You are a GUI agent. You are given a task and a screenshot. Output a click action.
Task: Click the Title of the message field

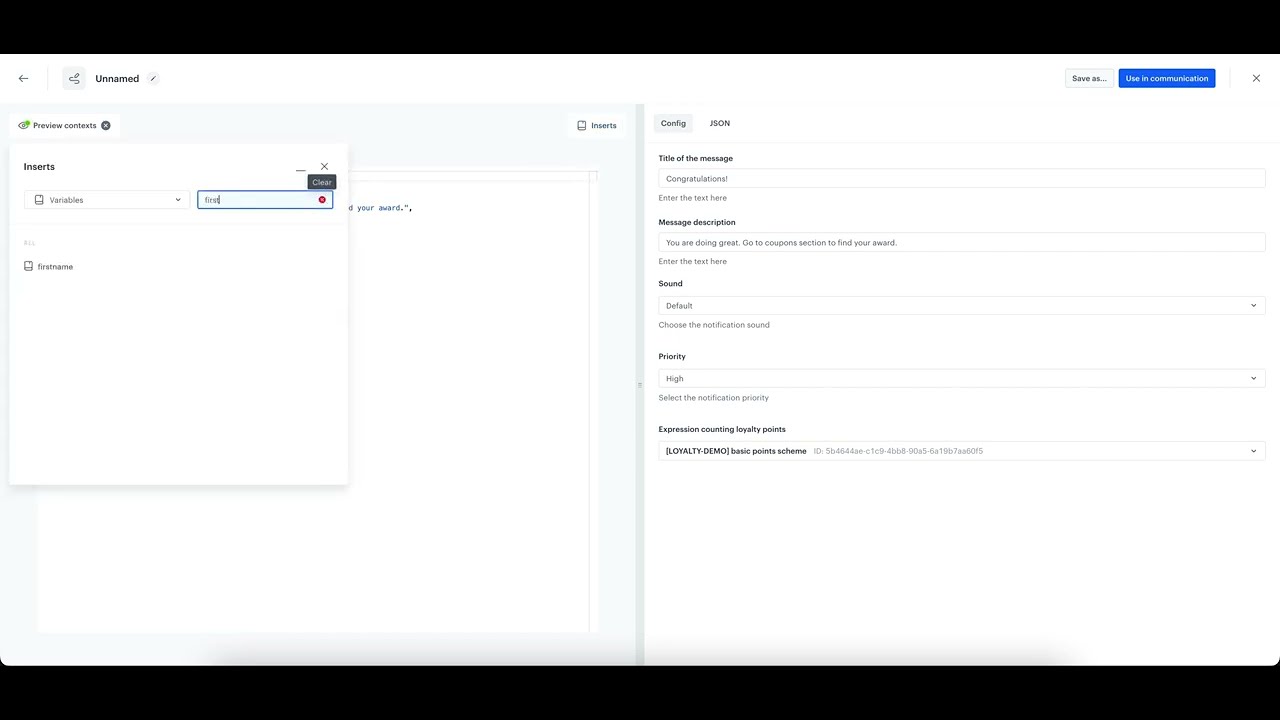click(x=961, y=178)
